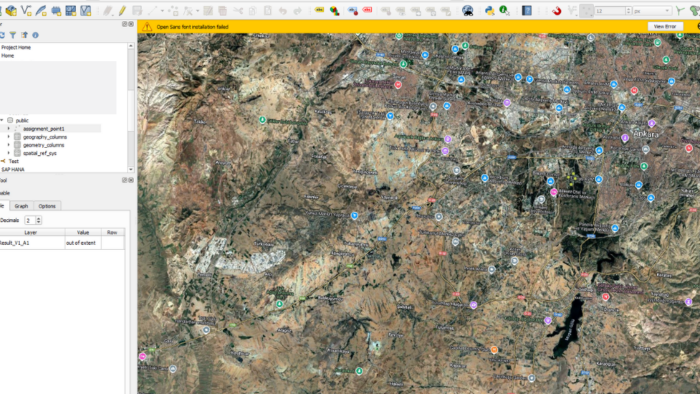Collapse the public schema node

coord(2,120)
